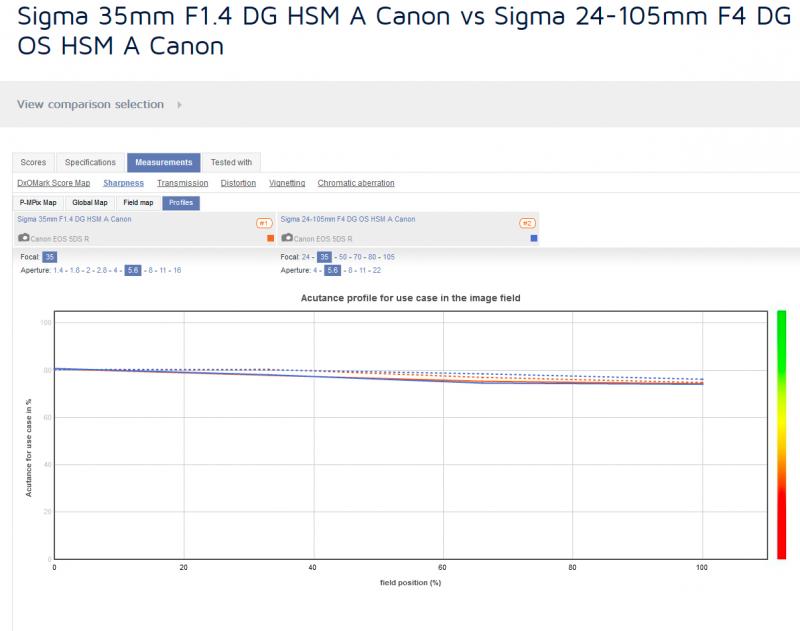Set Sigma 35mm aperture to 2.8
This screenshot has height=631, width=800.
pos(102,270)
